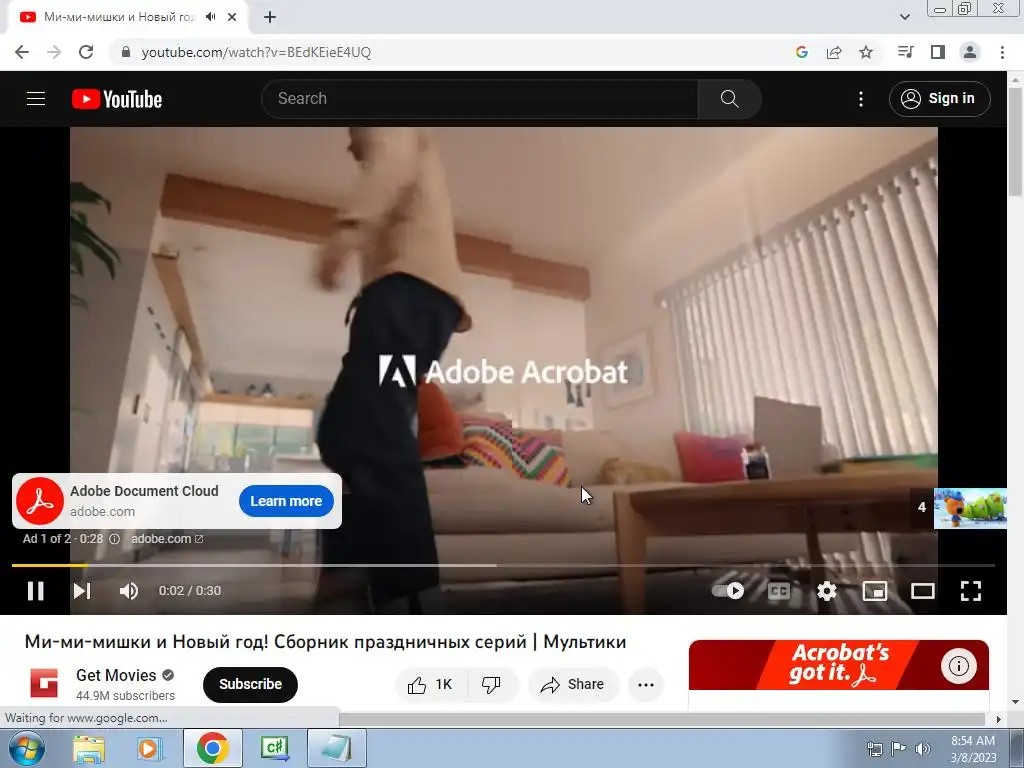Go forward with the browser forward arrow

coord(54,52)
